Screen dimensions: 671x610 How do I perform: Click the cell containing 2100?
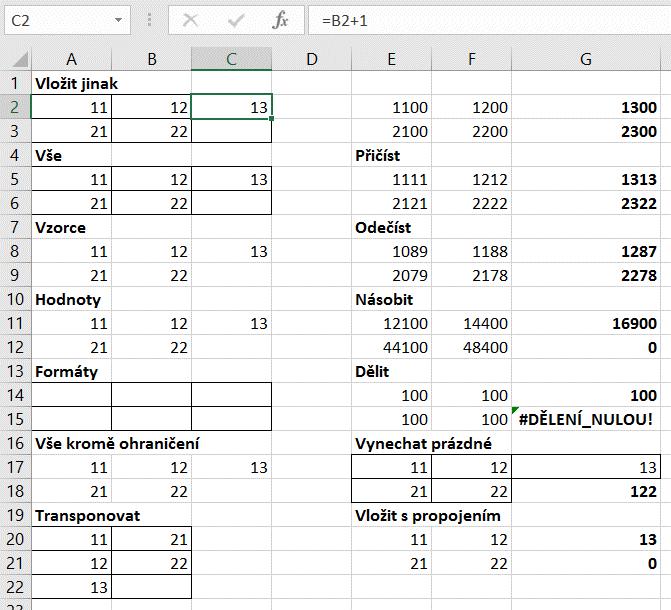pyautogui.click(x=392, y=131)
